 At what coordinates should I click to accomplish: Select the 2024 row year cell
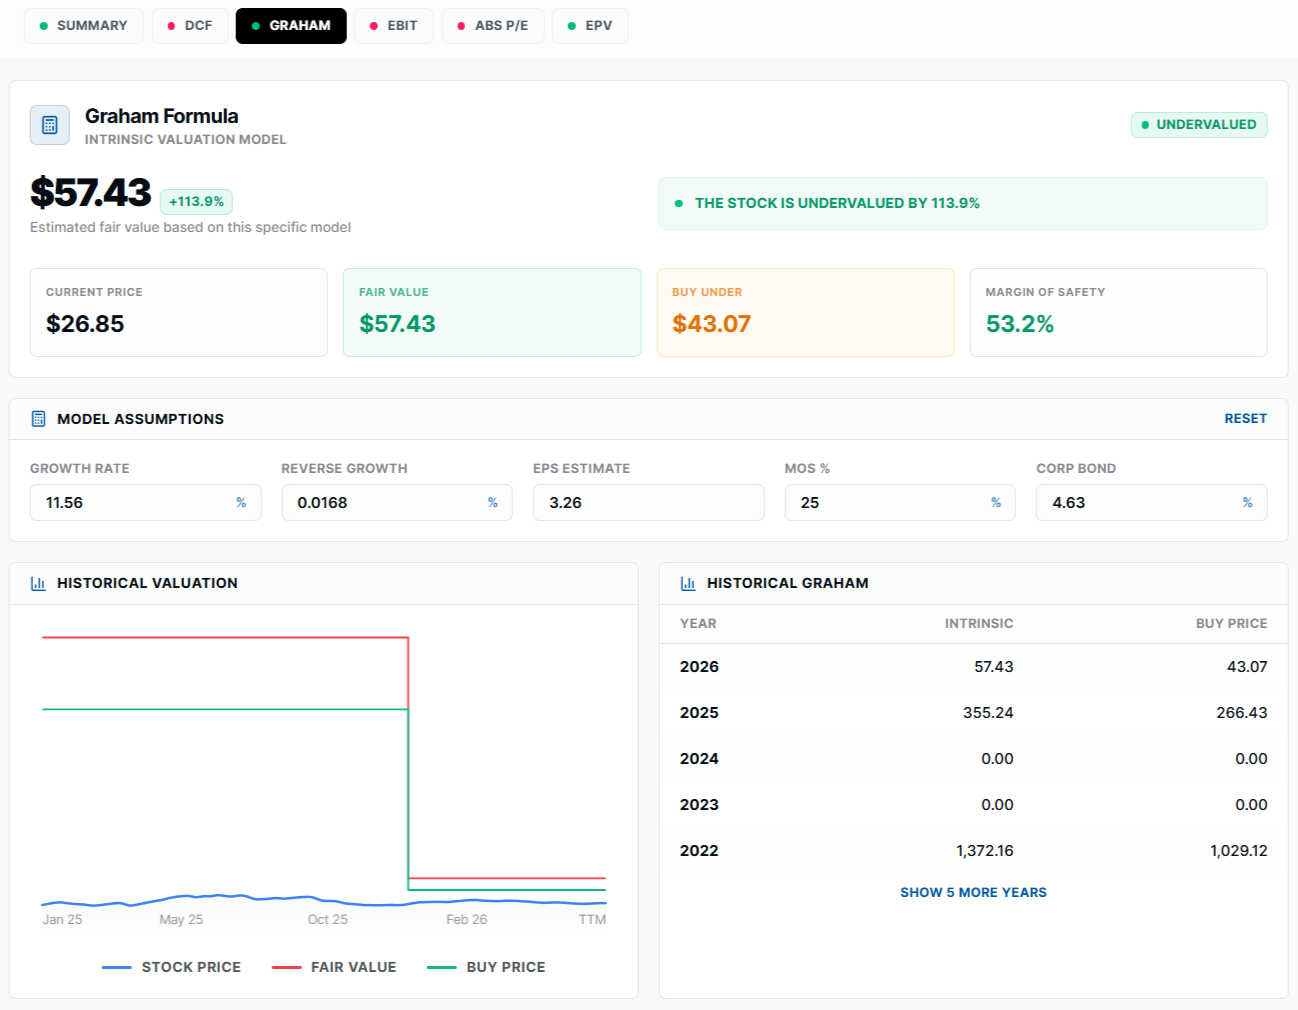coord(699,759)
